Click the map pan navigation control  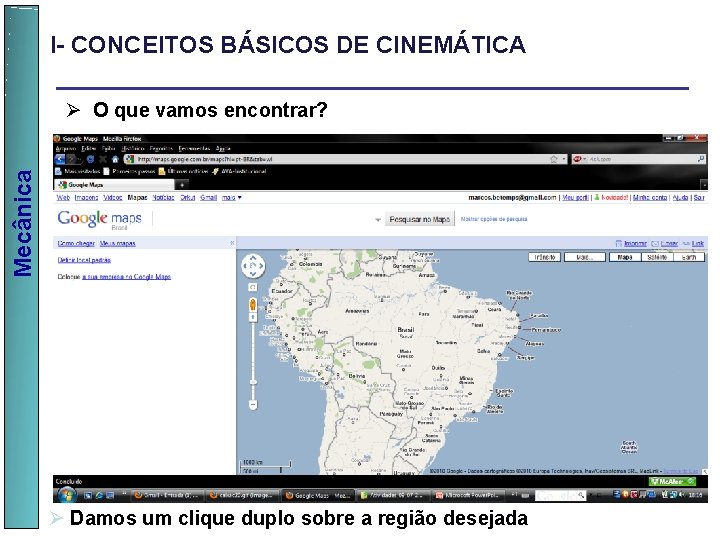pyautogui.click(x=253, y=266)
